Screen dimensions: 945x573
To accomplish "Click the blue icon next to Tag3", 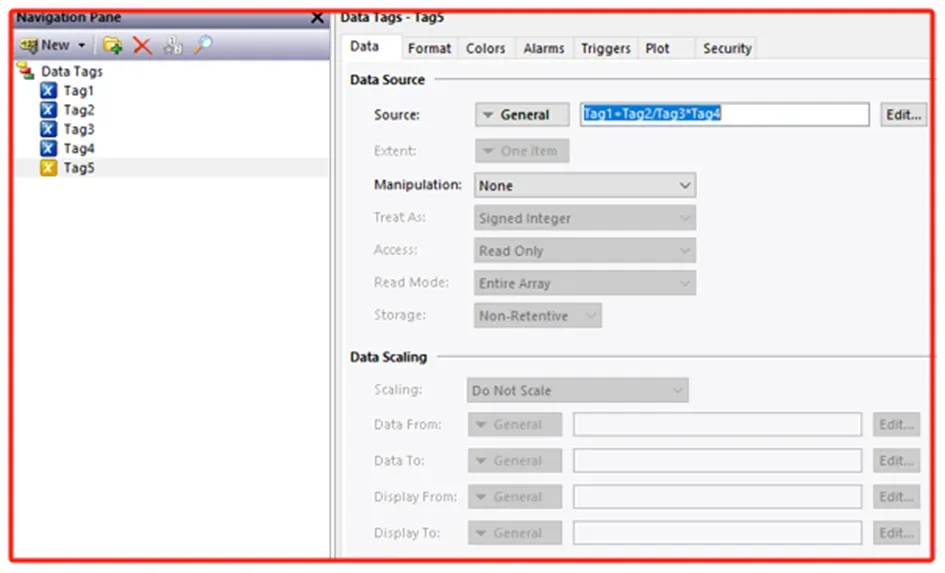I will click(x=48, y=129).
